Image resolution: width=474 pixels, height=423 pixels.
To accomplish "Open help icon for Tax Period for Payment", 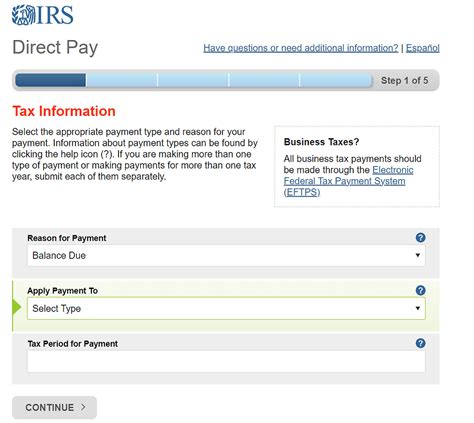I will coord(420,343).
